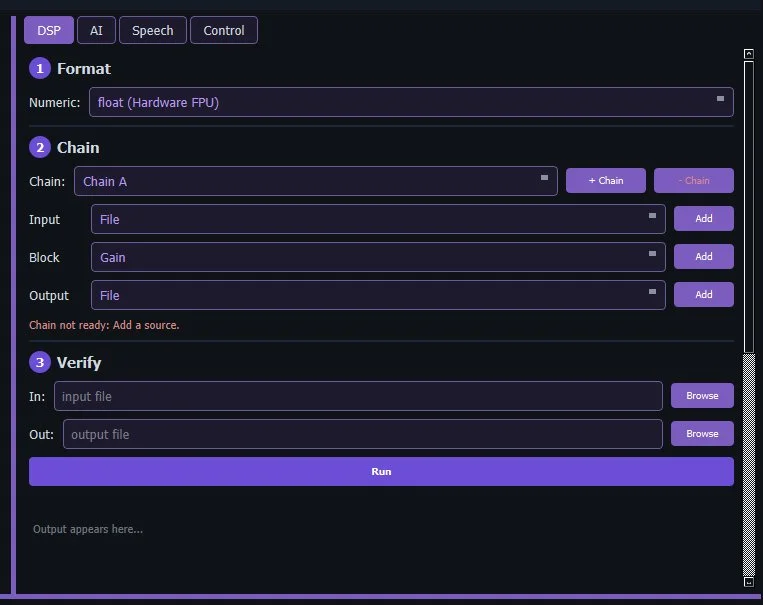Click the 'Output appears here...' text area
The image size is (763, 605).
tap(88, 529)
